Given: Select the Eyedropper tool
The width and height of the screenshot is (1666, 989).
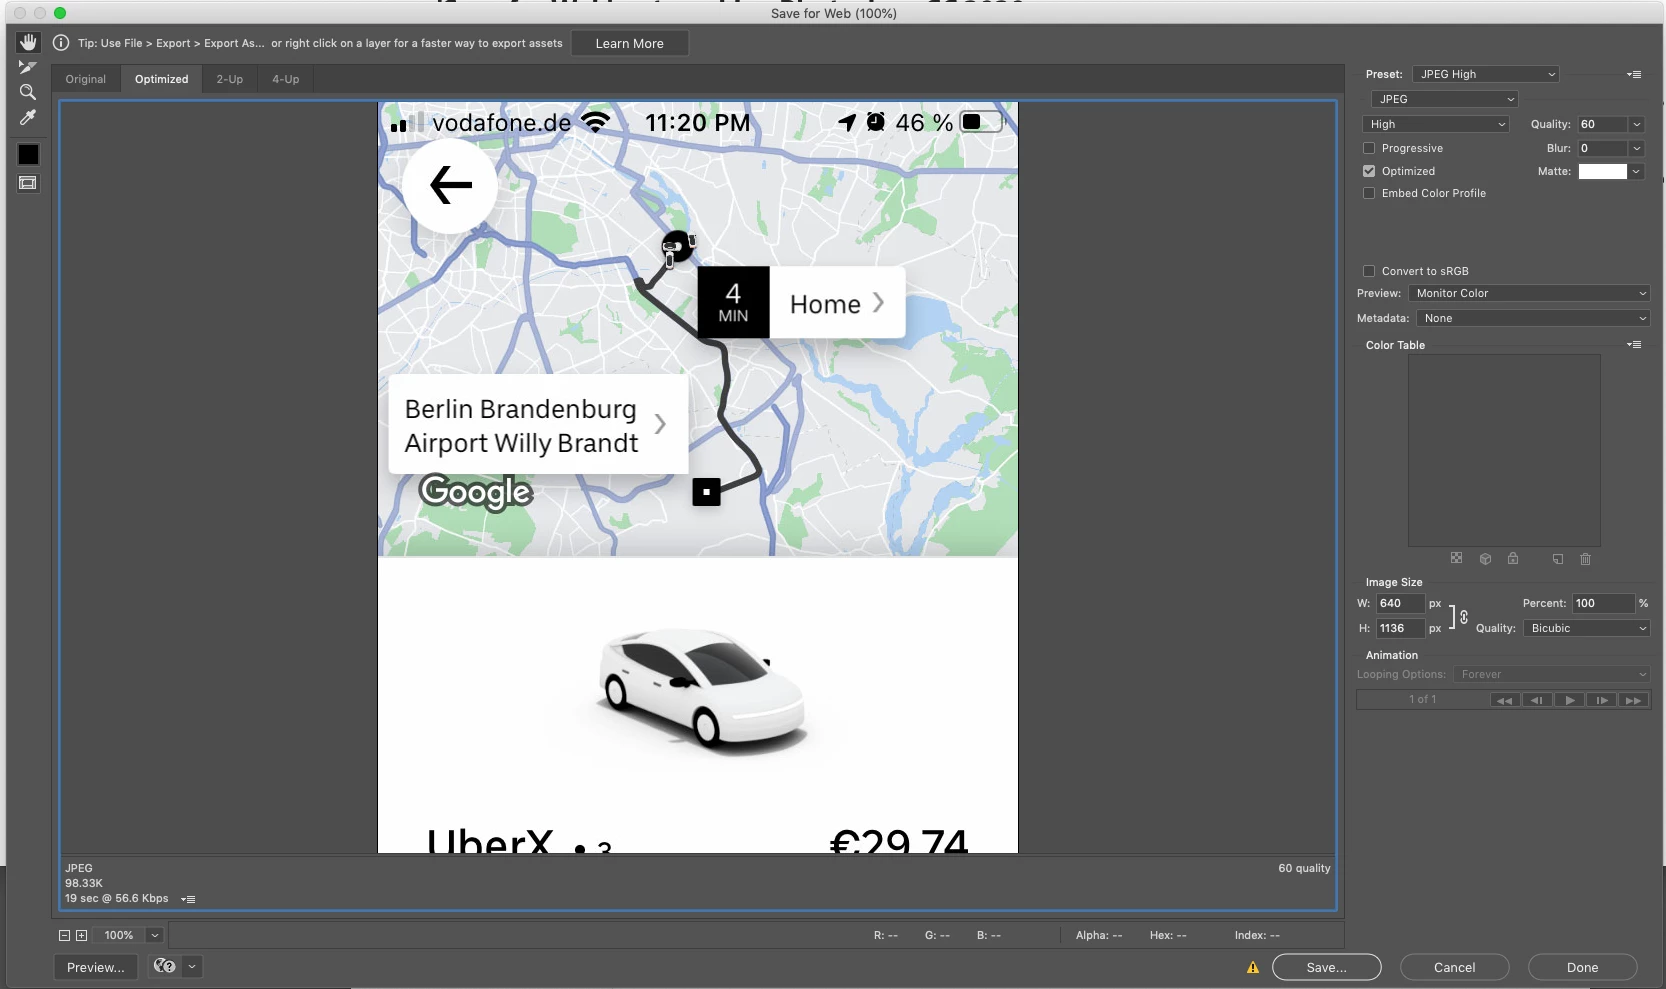Looking at the screenshot, I should (x=28, y=117).
